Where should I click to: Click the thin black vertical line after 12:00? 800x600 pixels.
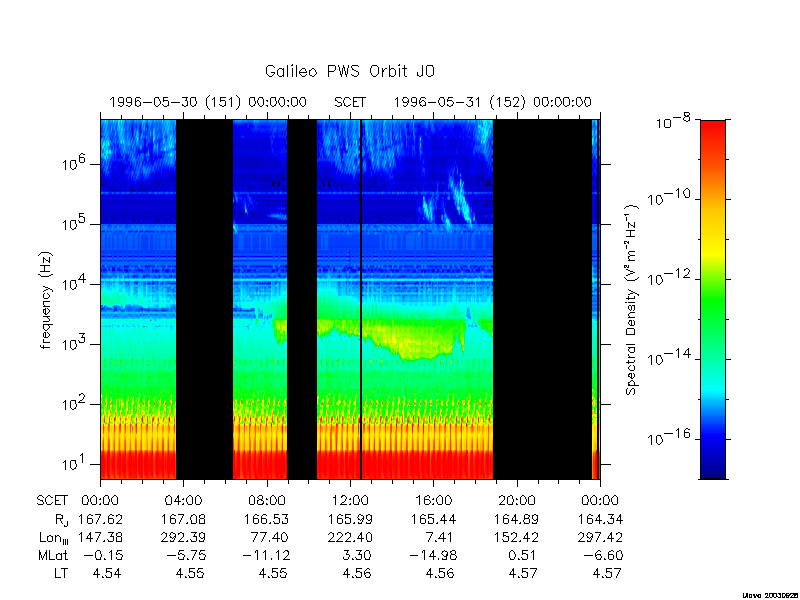pos(361,299)
